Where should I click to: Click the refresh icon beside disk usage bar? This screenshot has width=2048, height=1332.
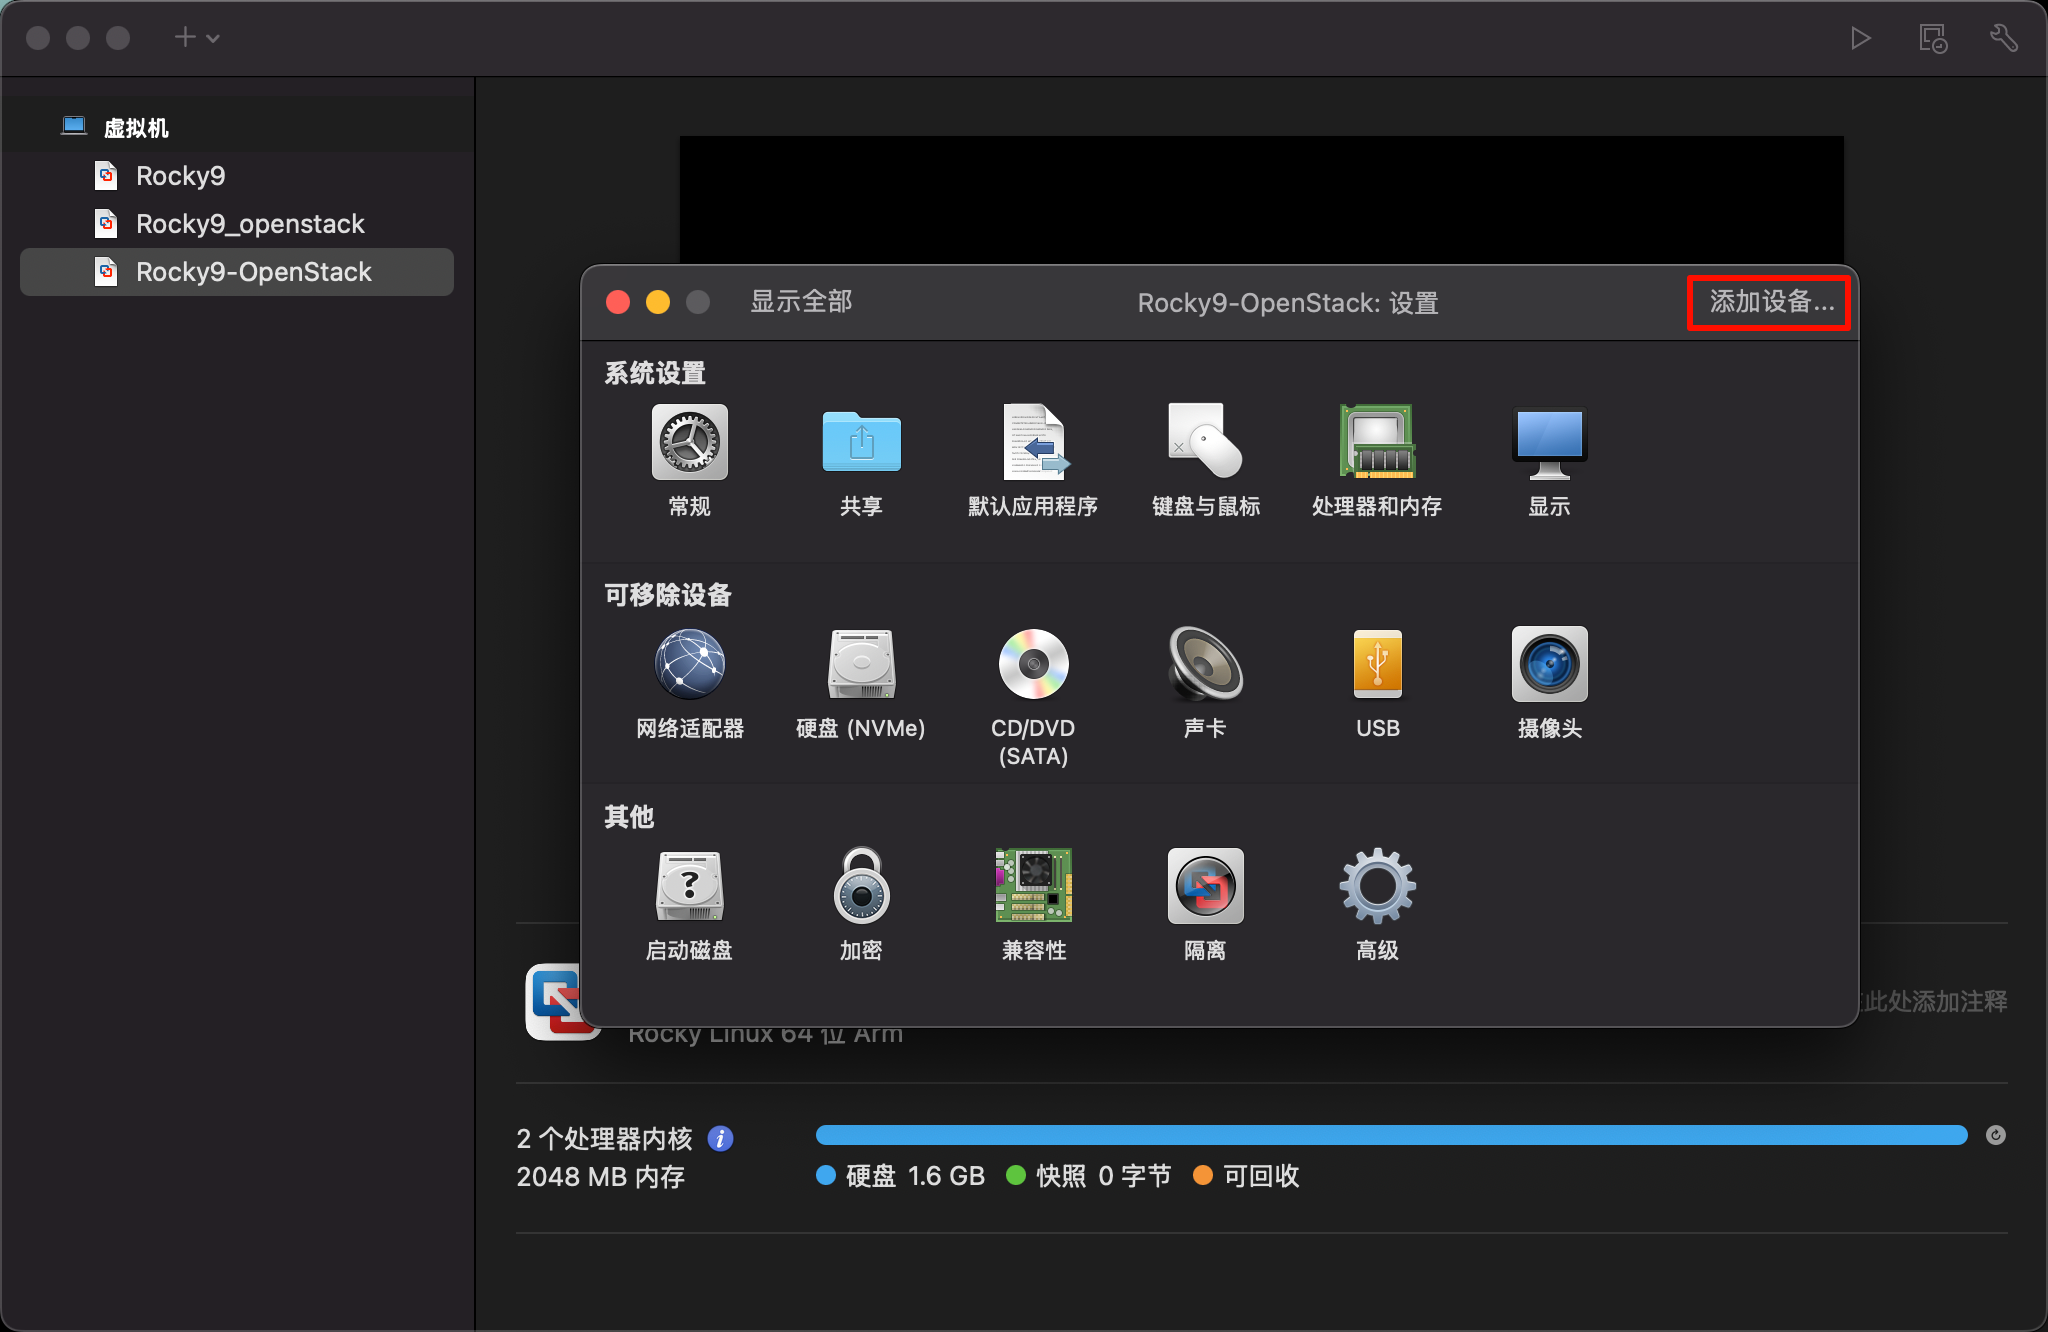(1995, 1135)
